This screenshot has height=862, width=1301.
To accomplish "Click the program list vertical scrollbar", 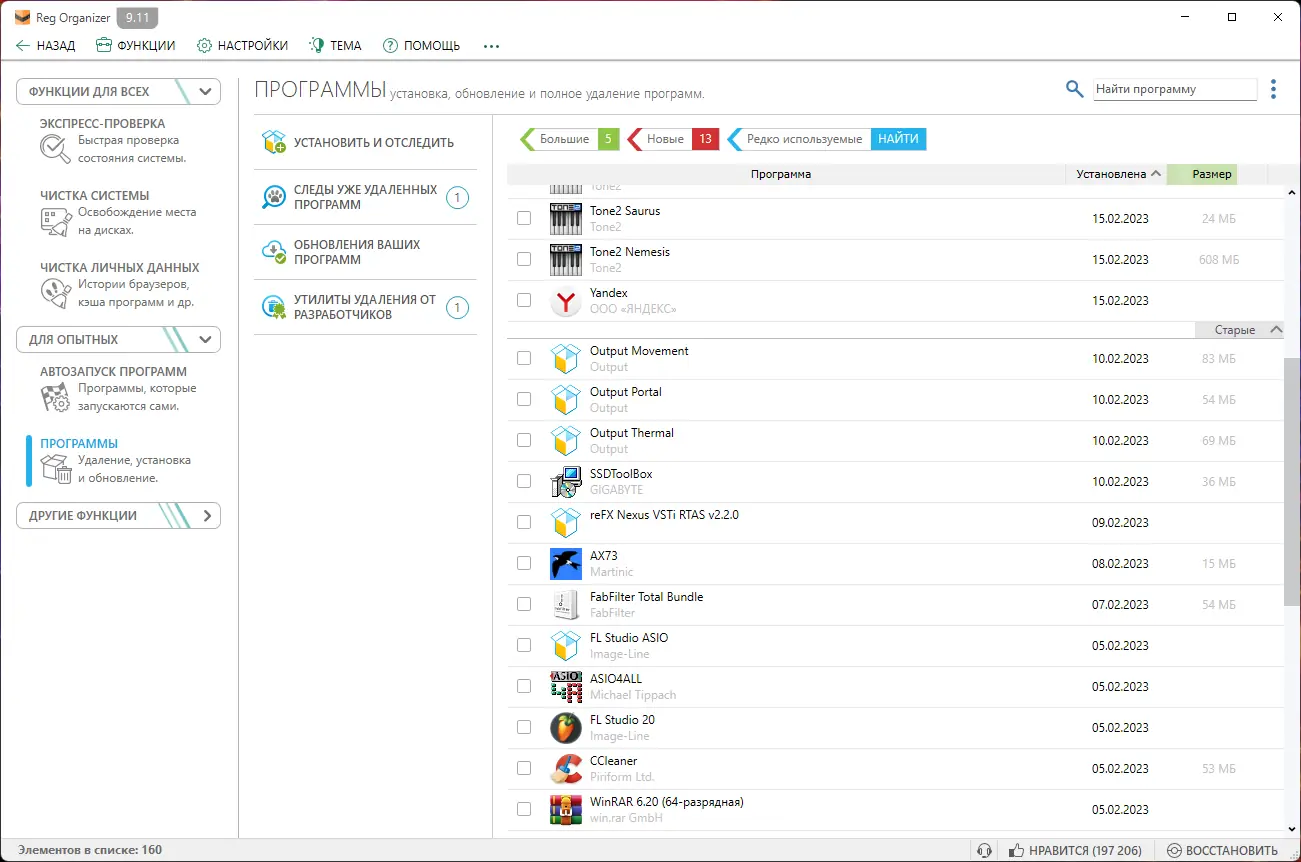I will (x=1292, y=481).
